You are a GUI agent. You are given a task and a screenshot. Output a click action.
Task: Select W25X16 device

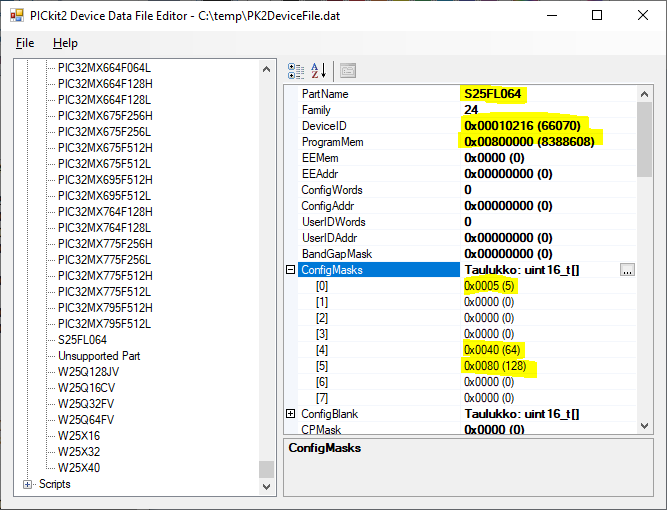(79, 436)
